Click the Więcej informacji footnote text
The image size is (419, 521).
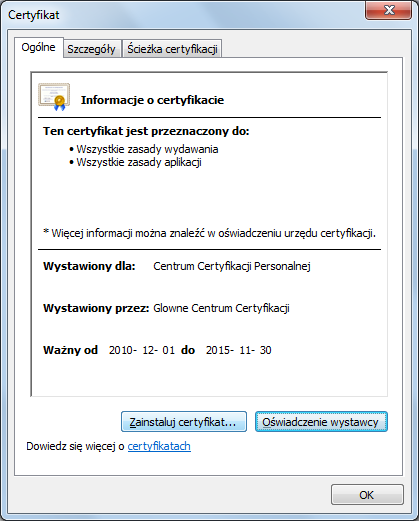(209, 233)
